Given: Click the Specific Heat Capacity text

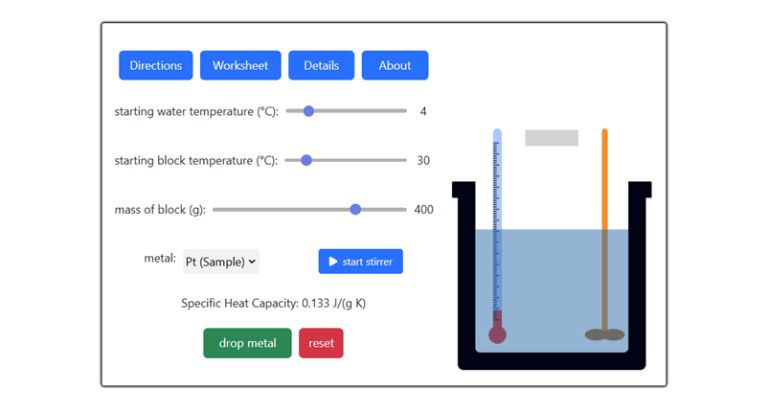Looking at the screenshot, I should point(273,303).
